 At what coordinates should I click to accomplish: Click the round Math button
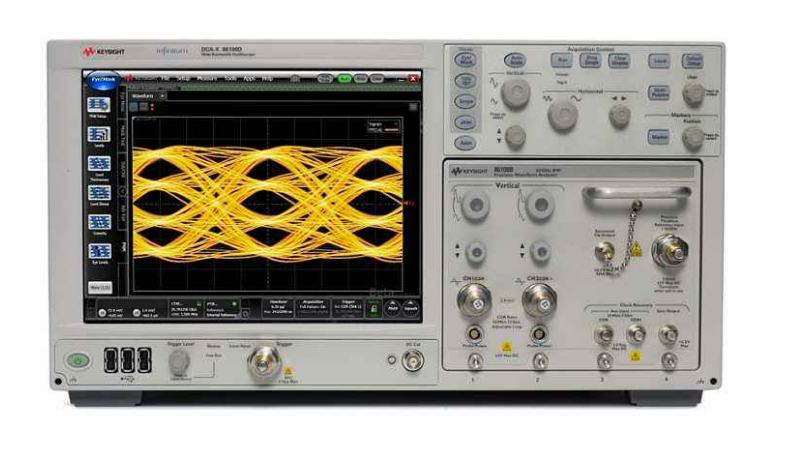[393, 308]
